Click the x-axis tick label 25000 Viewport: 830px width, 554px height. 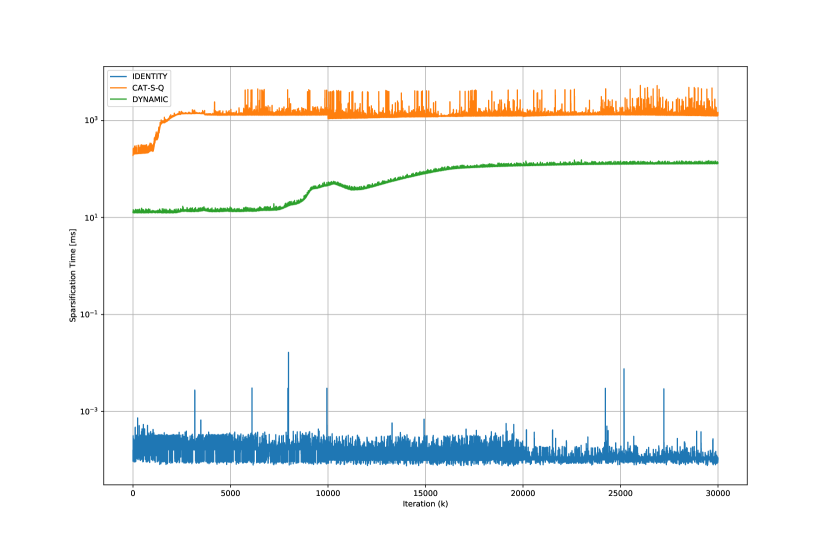pyautogui.click(x=620, y=493)
